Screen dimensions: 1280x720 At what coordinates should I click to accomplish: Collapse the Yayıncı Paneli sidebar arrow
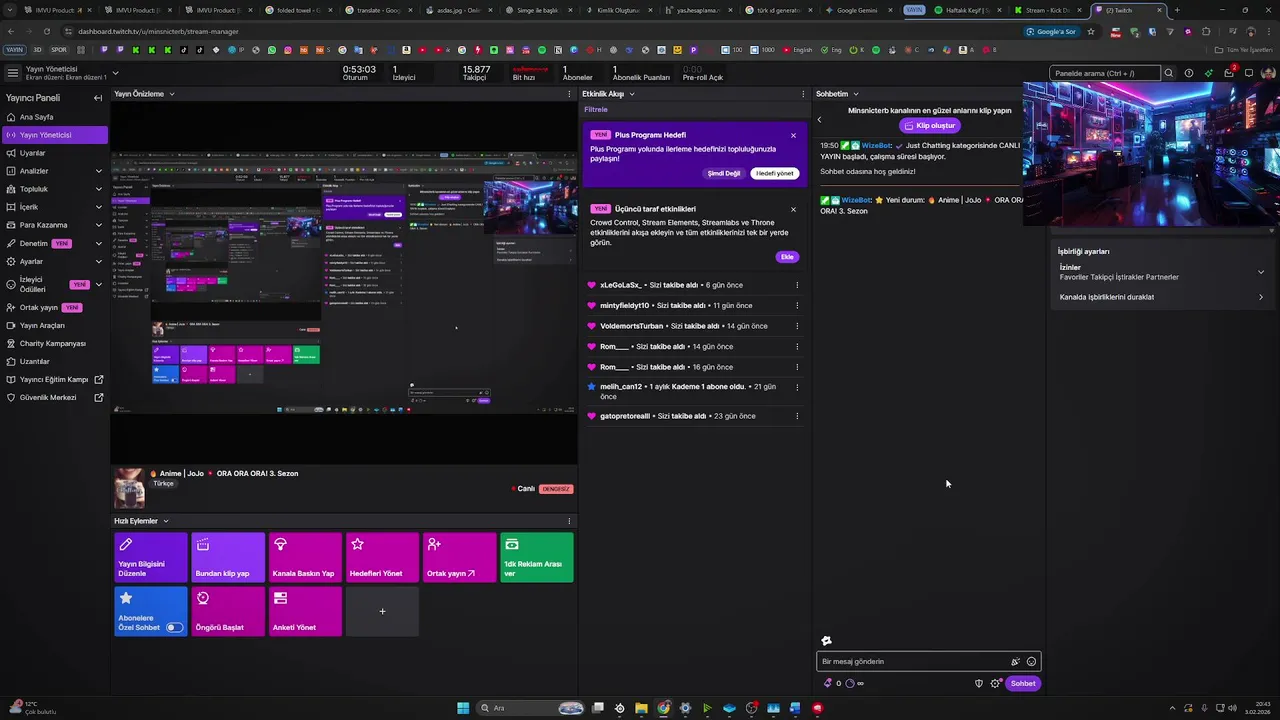[x=98, y=98]
